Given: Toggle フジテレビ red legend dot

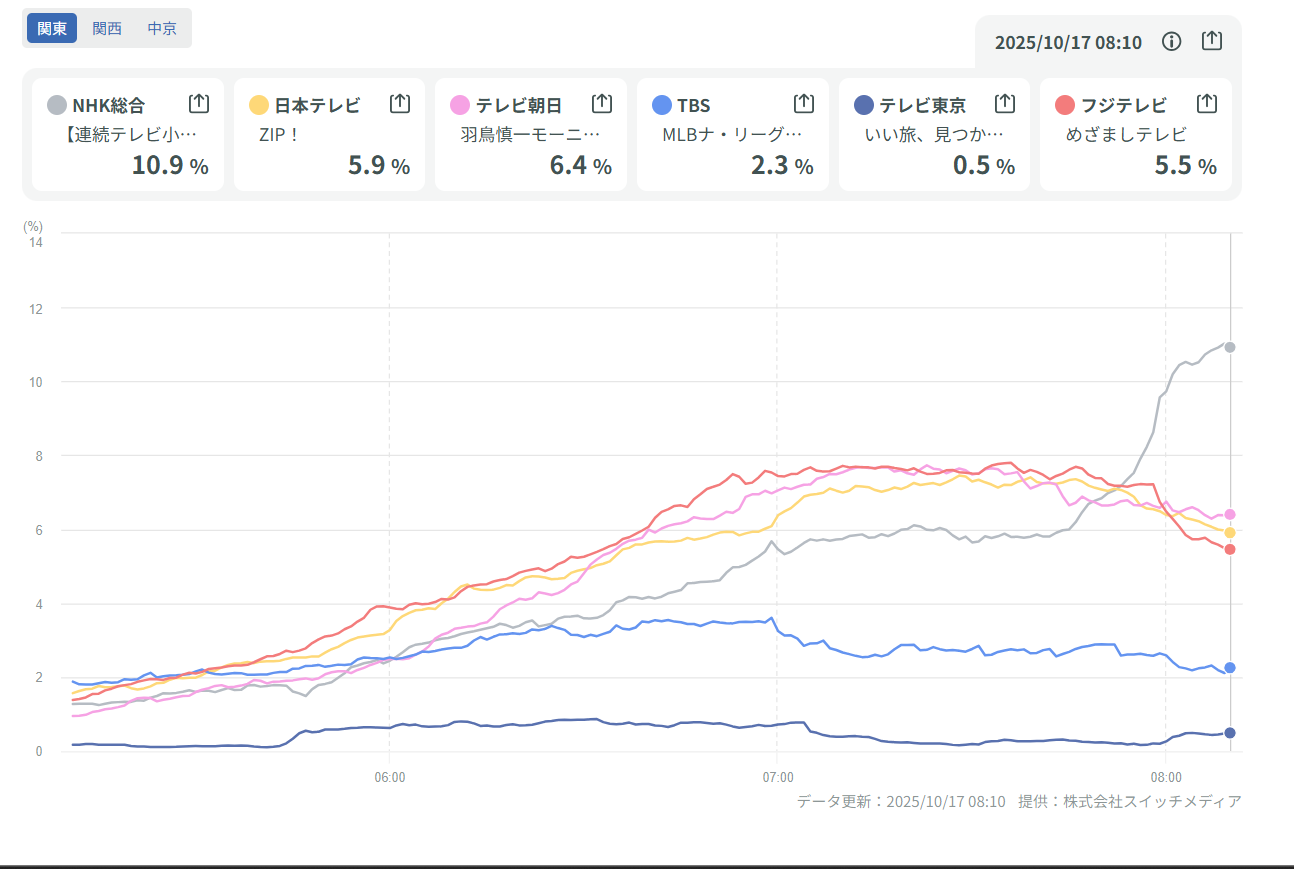Looking at the screenshot, I should tap(1065, 105).
